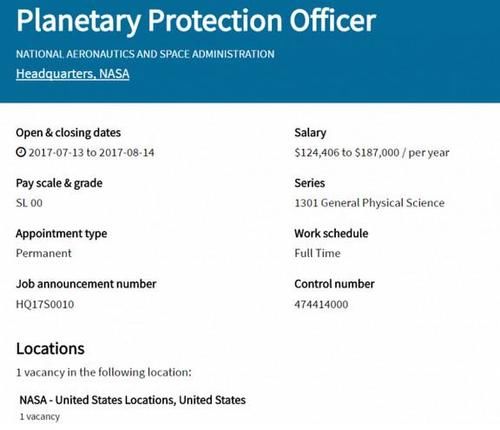Click the Series heading
Screen dimensions: 500x430
tap(310, 183)
